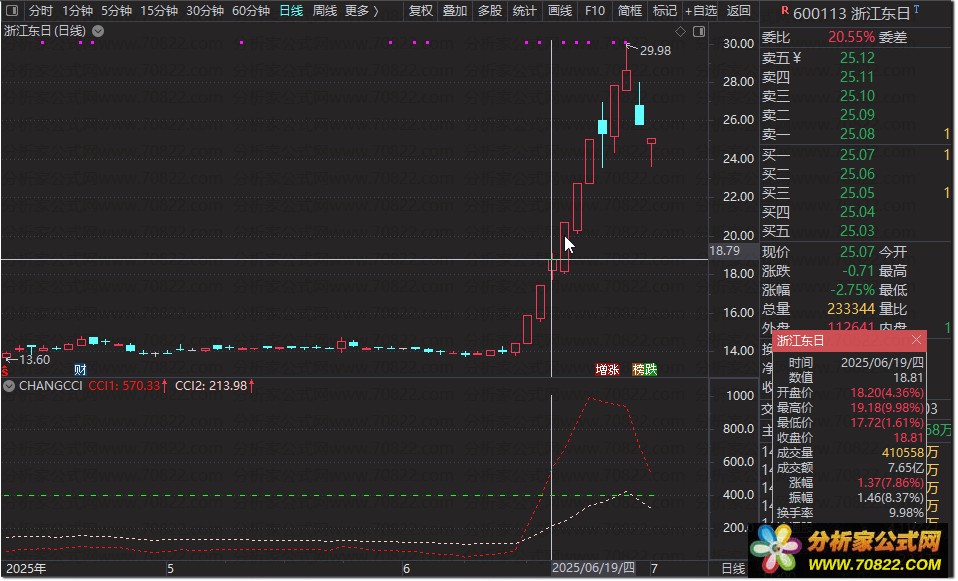Add stock via +自选 button
Image resolution: width=958 pixels, height=581 pixels.
pyautogui.click(x=701, y=11)
